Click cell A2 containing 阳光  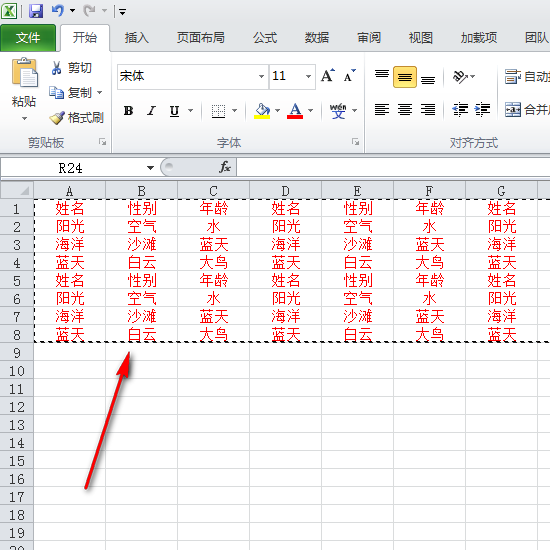pos(70,227)
